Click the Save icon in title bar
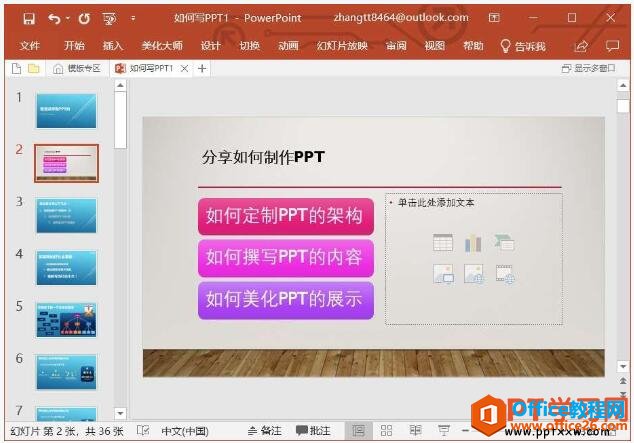Screen dimensions: 634x443 click(x=29, y=19)
